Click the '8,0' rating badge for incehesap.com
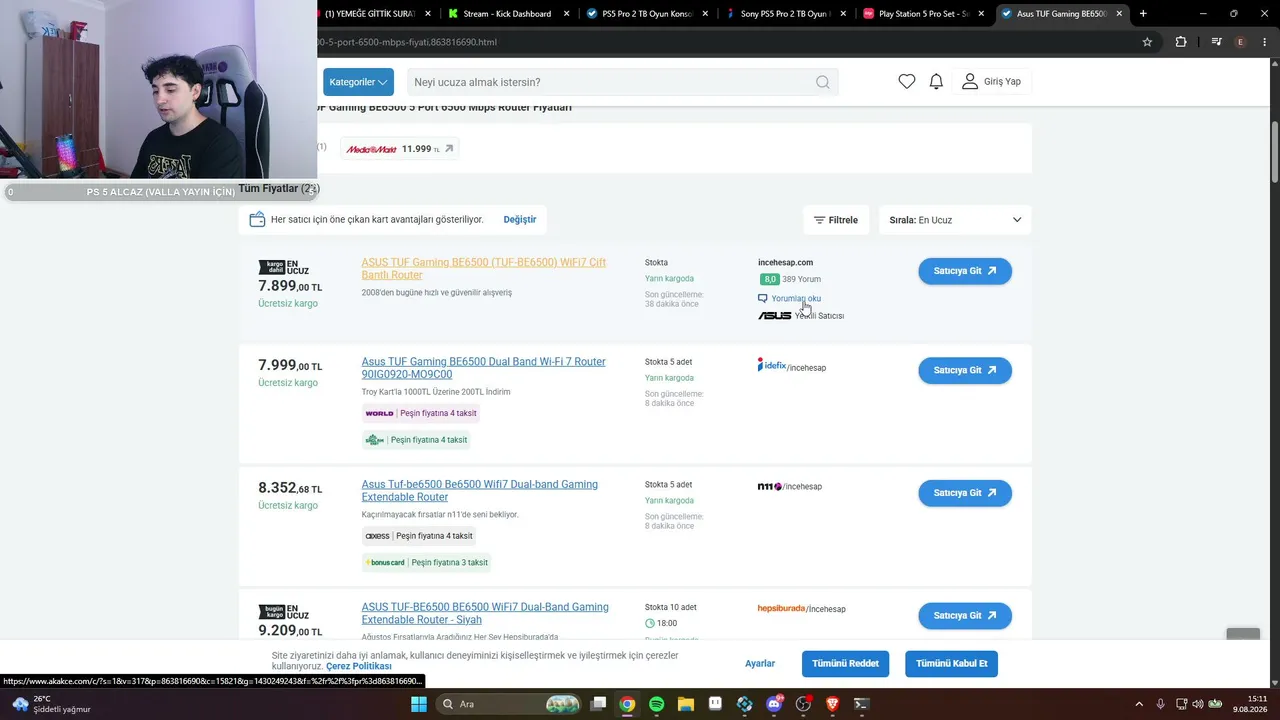 click(x=769, y=279)
